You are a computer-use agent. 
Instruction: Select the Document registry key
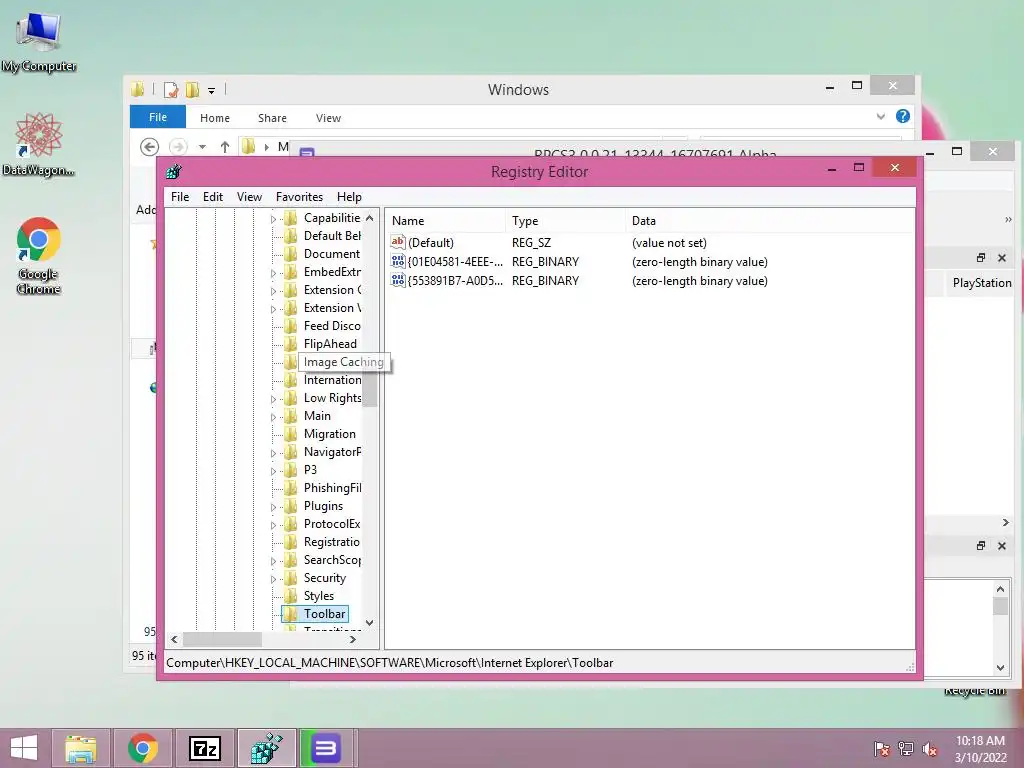(x=332, y=254)
